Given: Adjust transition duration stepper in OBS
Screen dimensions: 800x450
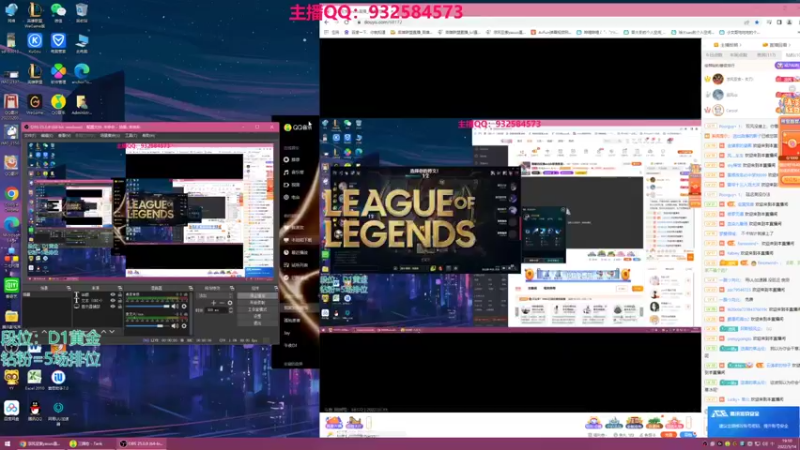Looking at the screenshot, I should click(x=231, y=310).
